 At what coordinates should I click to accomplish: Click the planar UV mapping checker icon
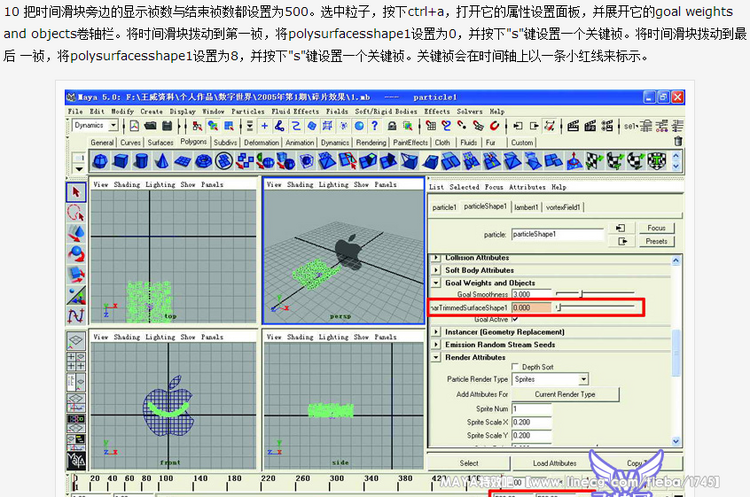(595, 162)
